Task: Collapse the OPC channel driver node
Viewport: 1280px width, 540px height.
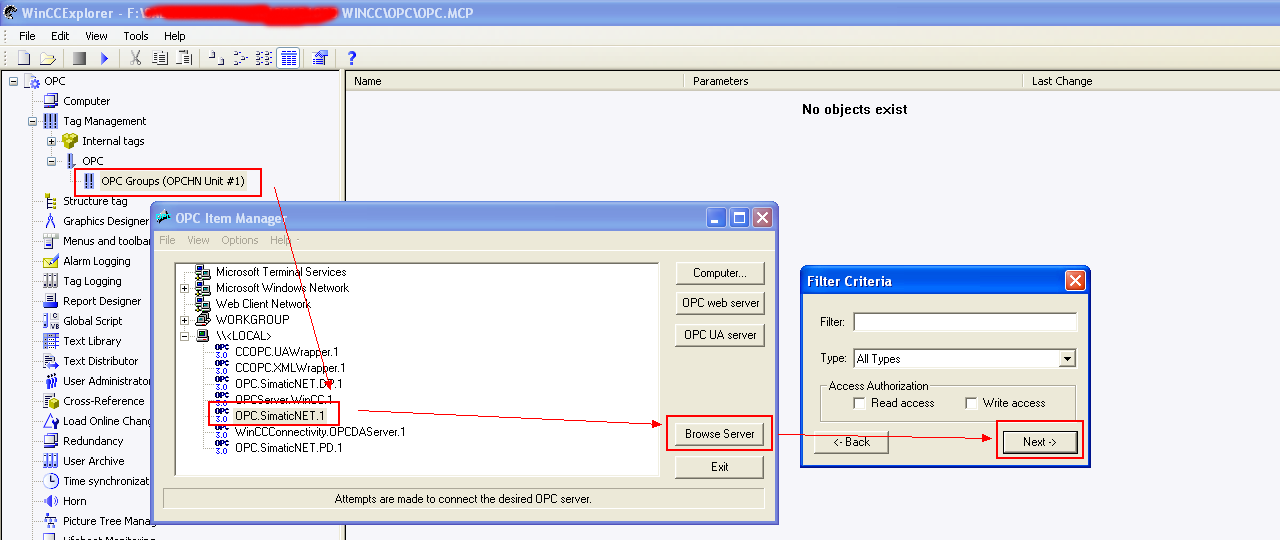Action: click(52, 161)
